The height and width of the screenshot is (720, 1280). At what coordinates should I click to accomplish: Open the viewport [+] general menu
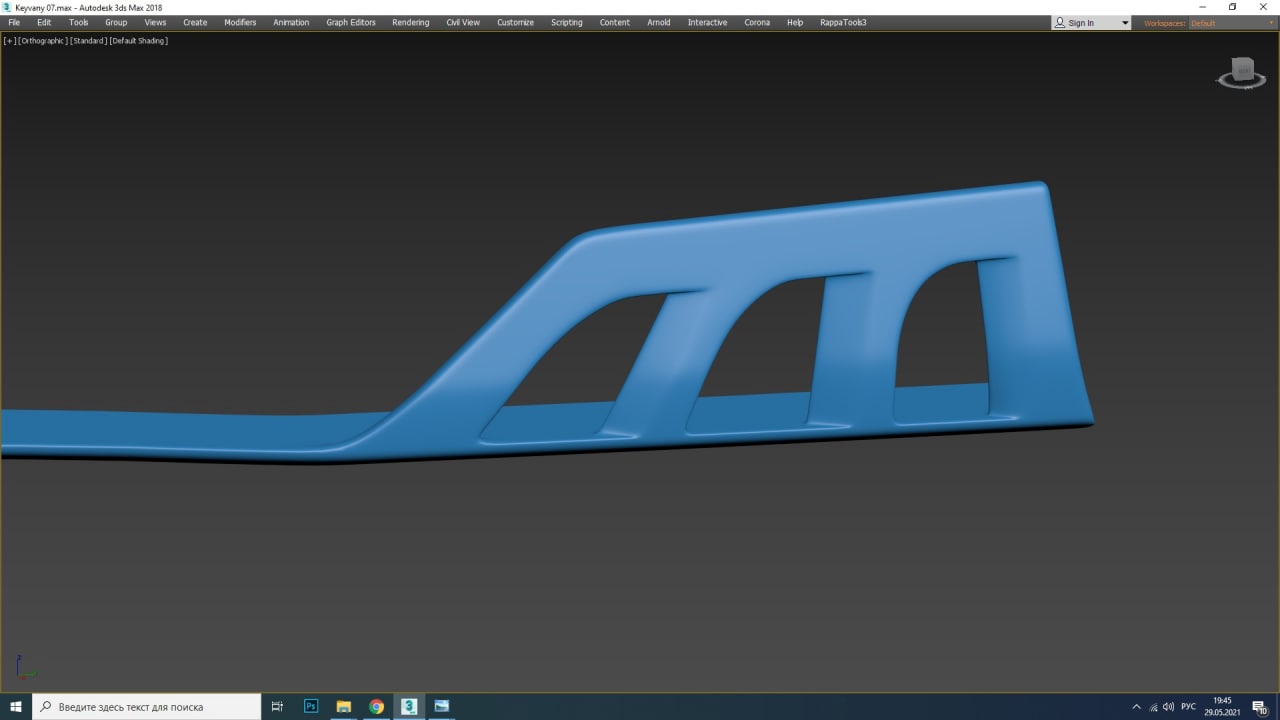pos(10,41)
